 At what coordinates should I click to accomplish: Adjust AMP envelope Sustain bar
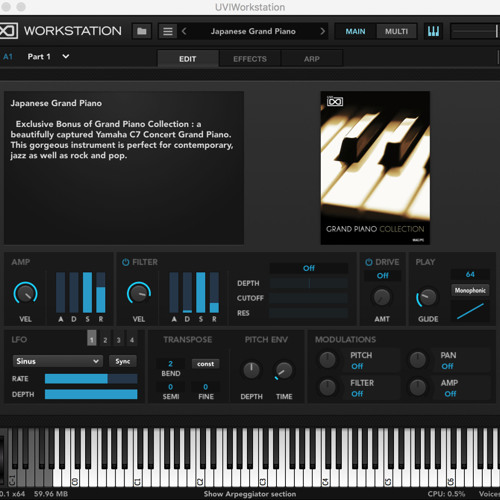(x=87, y=292)
